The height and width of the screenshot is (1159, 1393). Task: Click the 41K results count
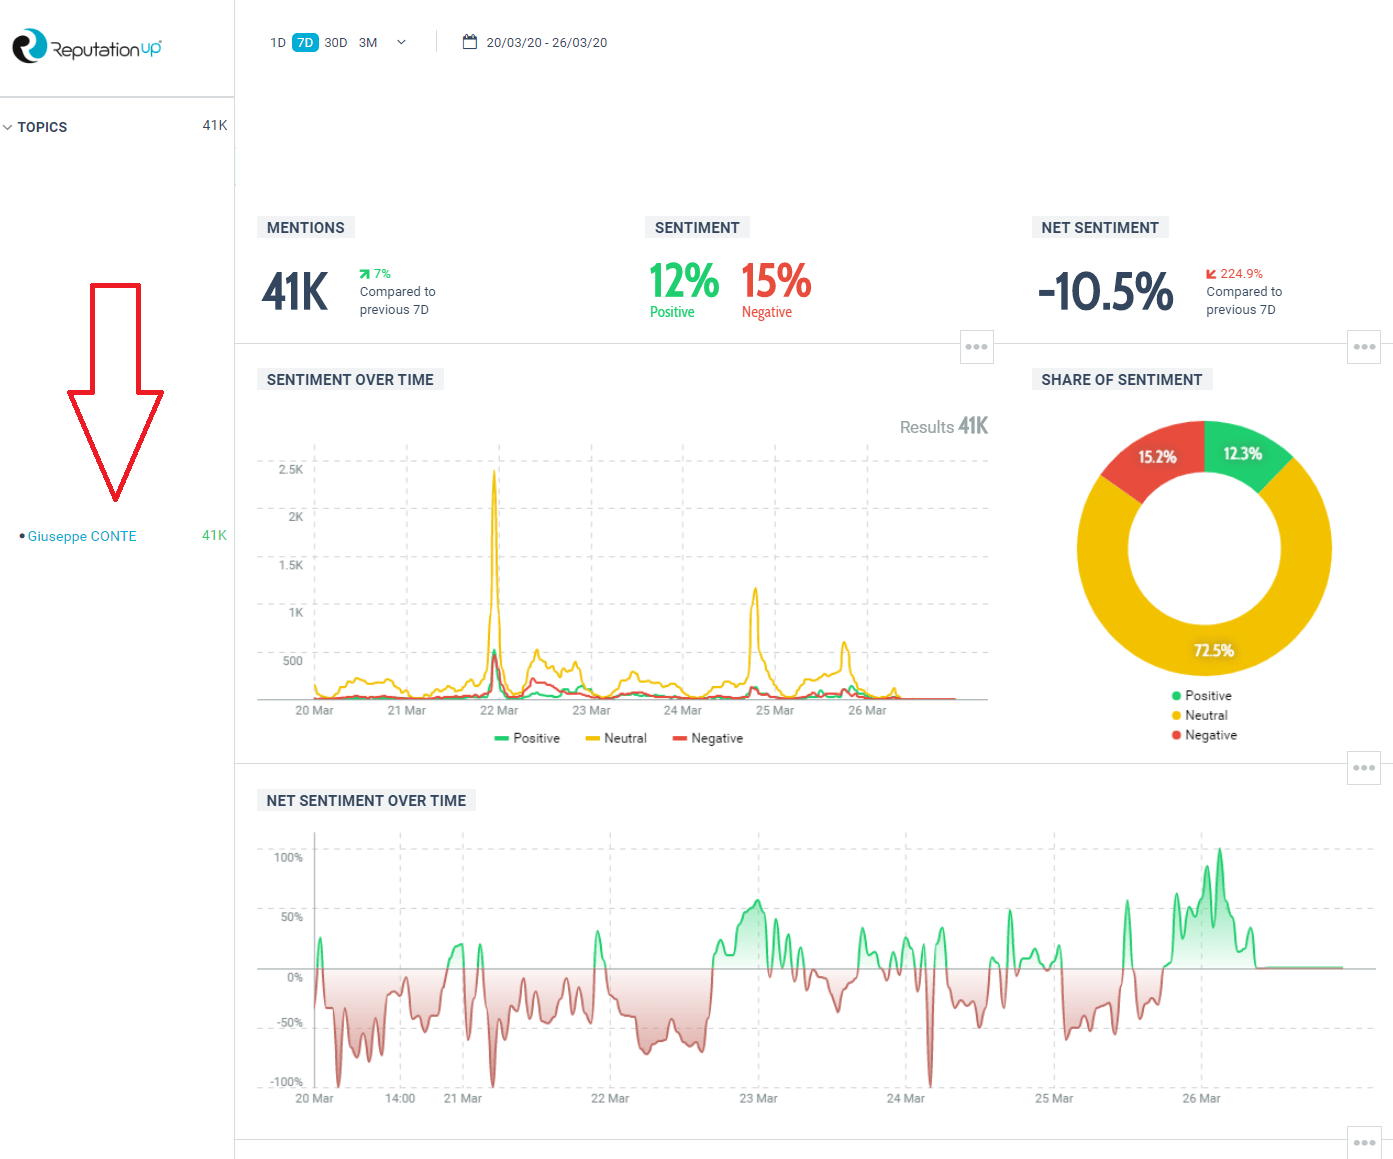click(x=973, y=426)
